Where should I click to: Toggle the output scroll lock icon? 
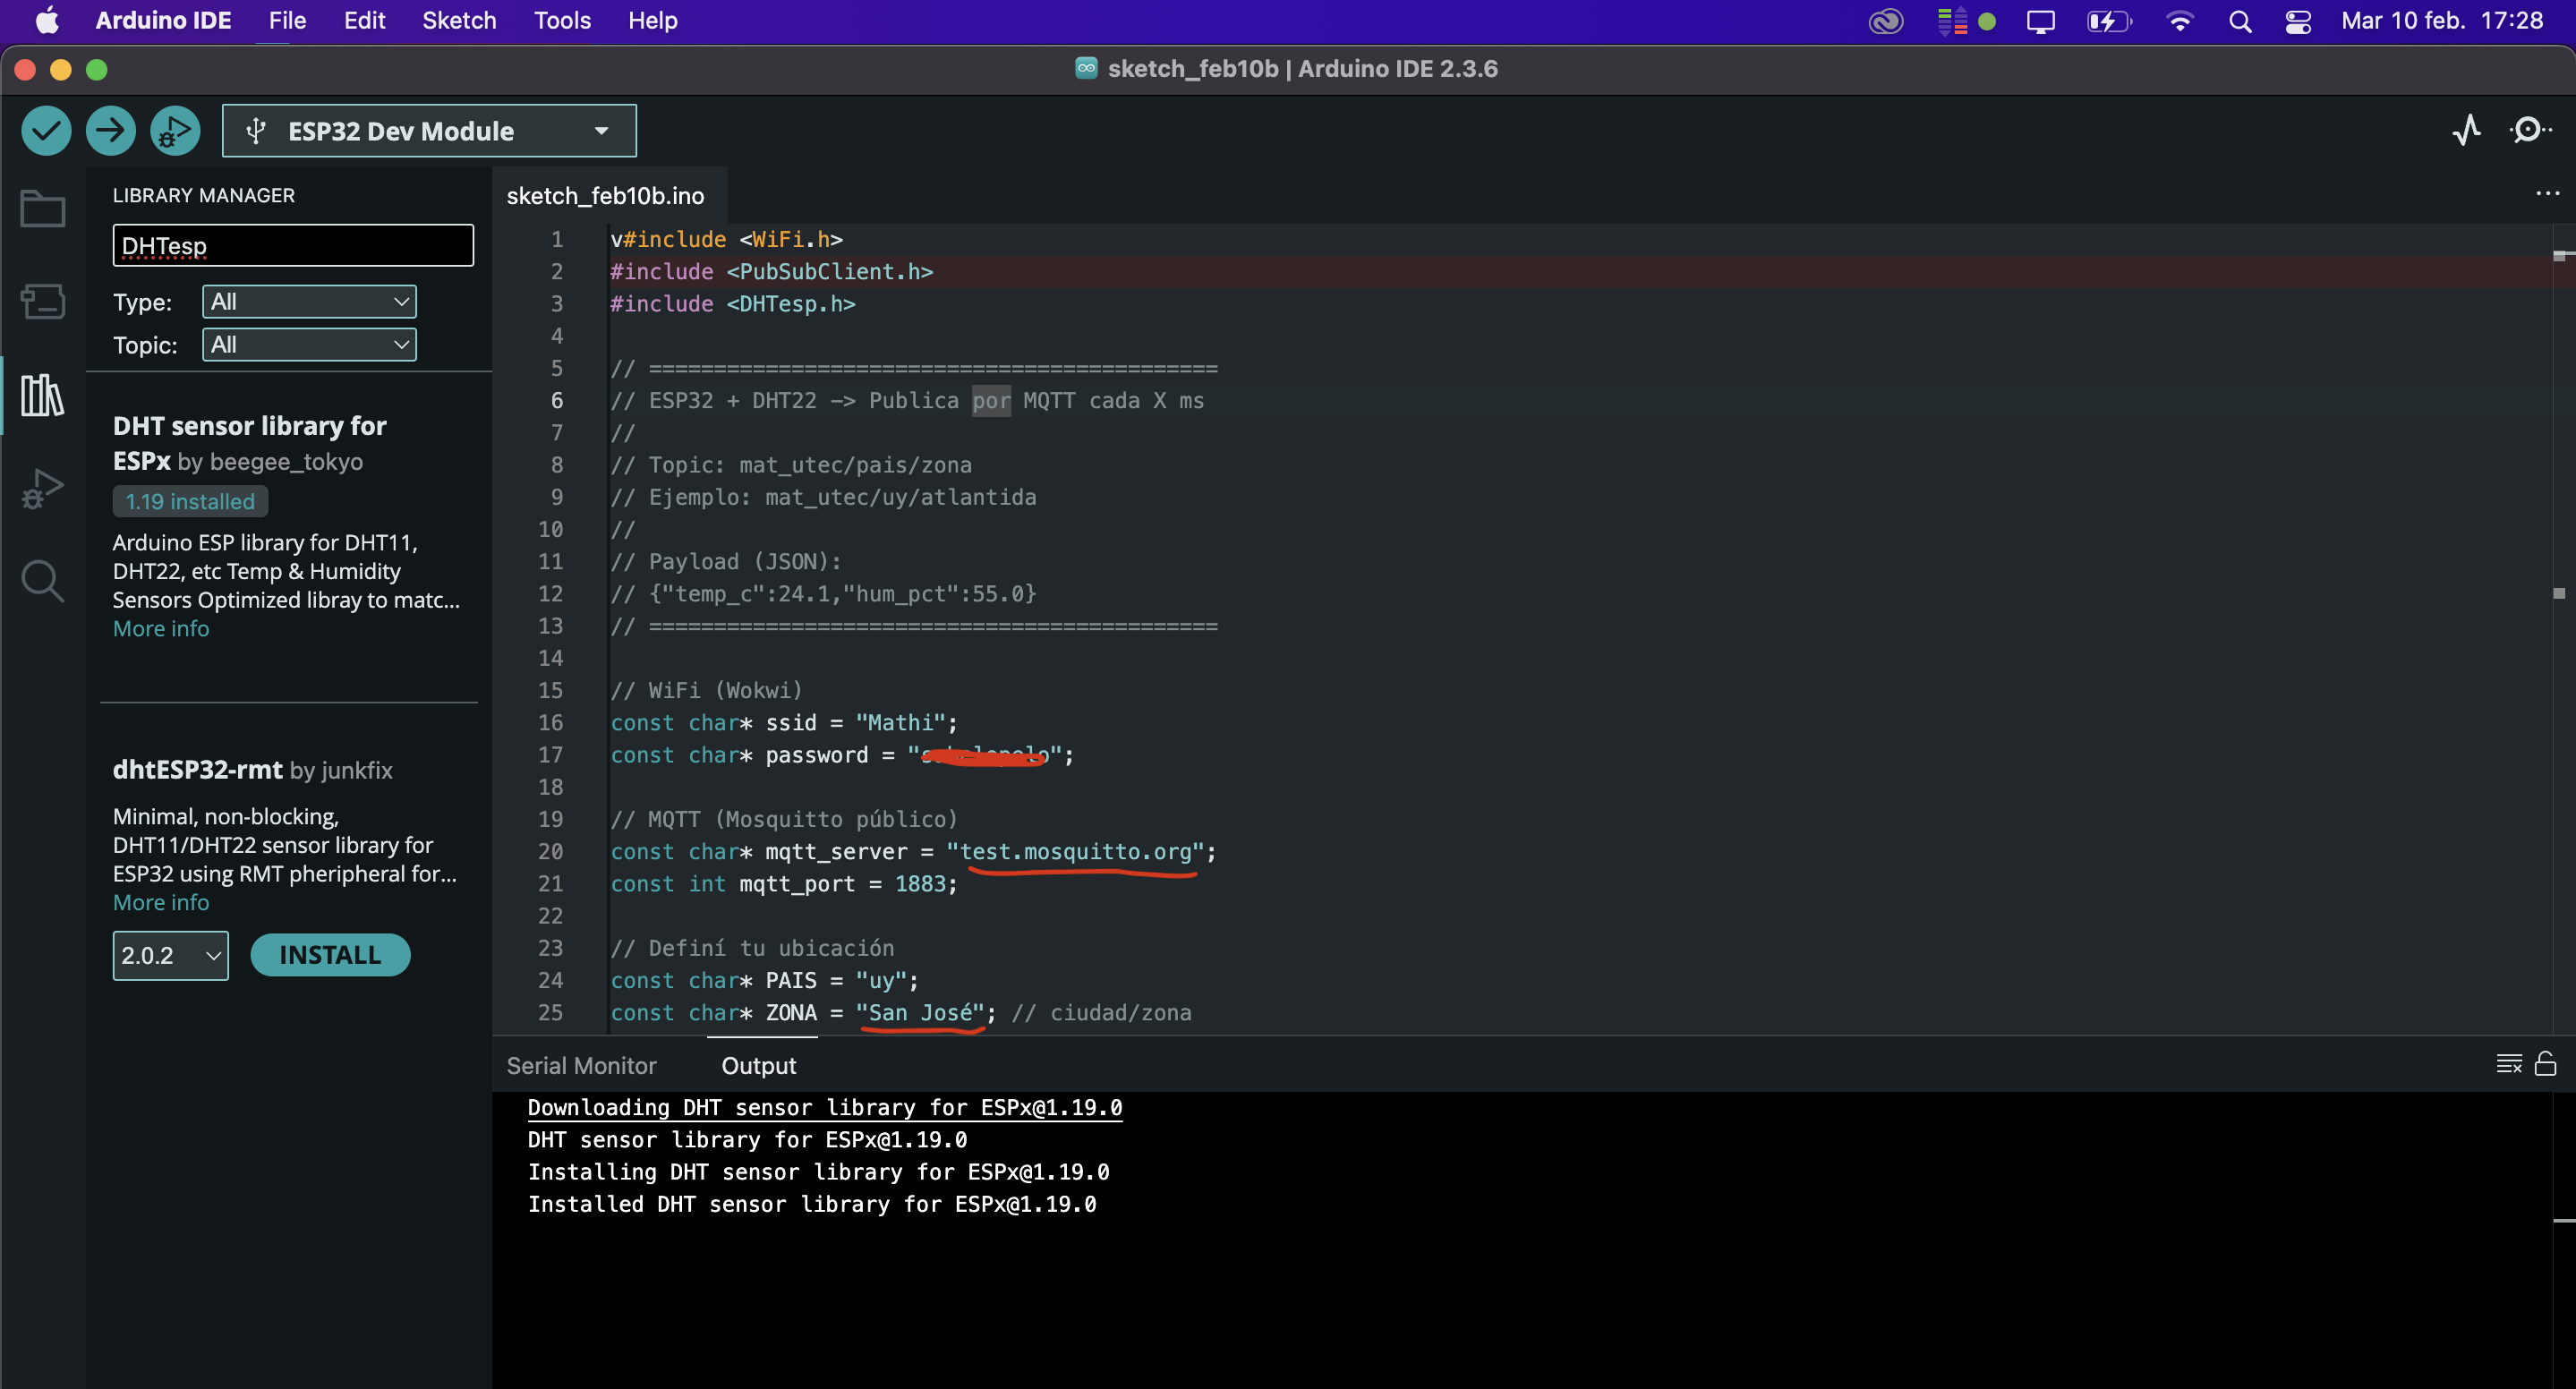point(2546,1064)
